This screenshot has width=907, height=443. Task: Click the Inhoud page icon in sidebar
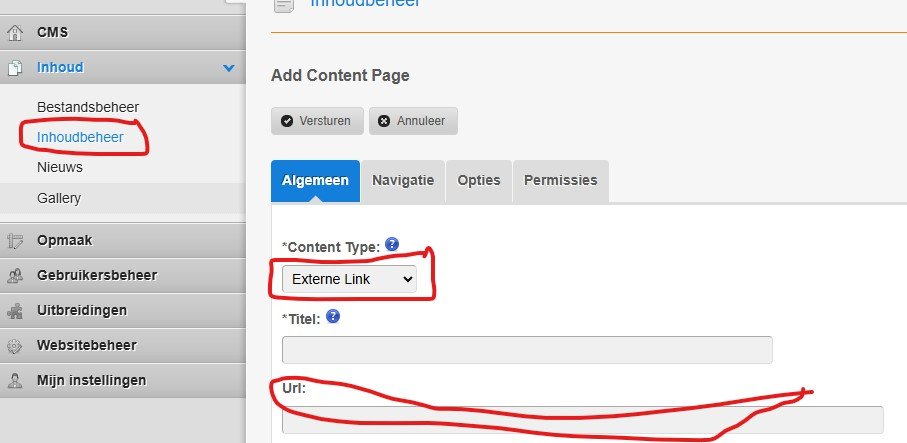coord(15,68)
